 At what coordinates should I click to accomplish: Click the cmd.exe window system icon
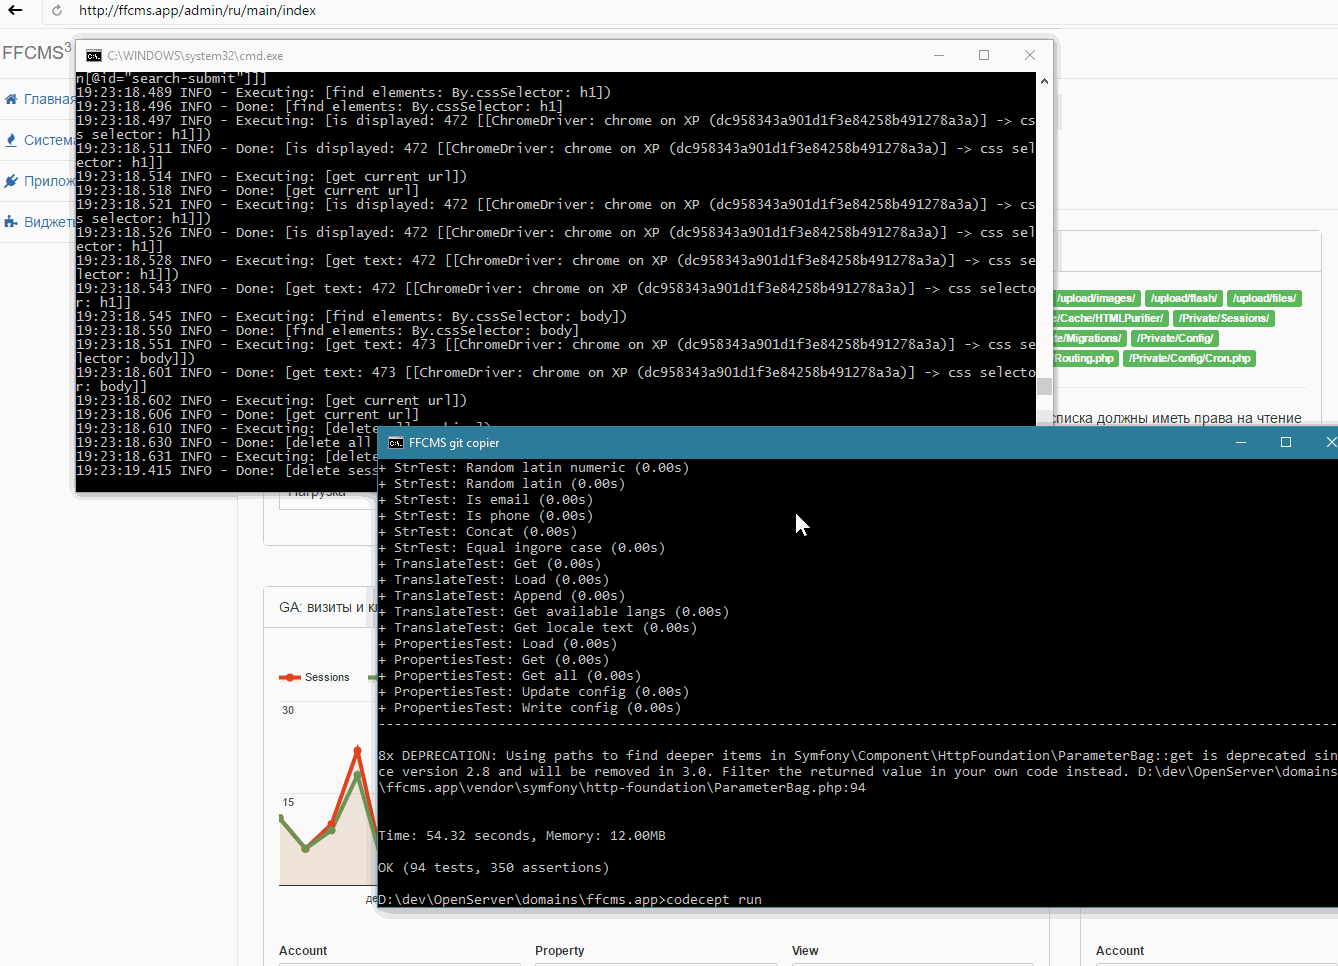tap(94, 56)
